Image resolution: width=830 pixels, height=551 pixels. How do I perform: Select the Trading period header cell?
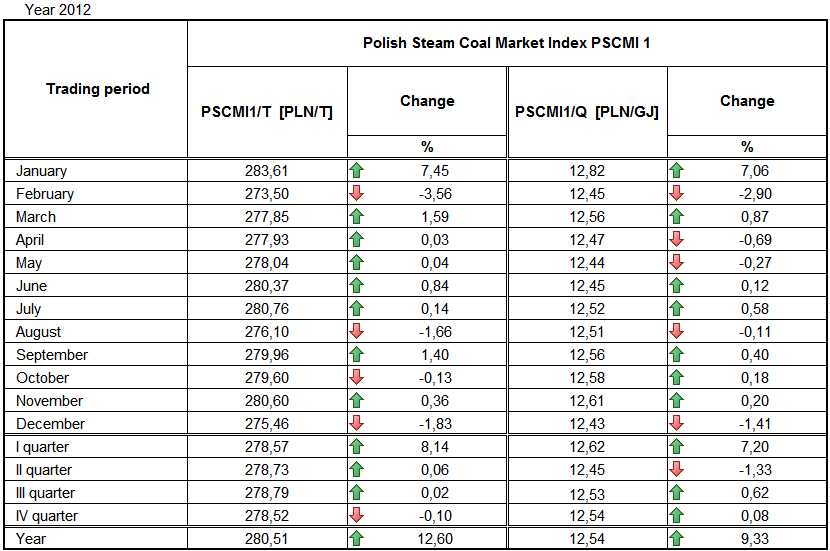tap(98, 89)
